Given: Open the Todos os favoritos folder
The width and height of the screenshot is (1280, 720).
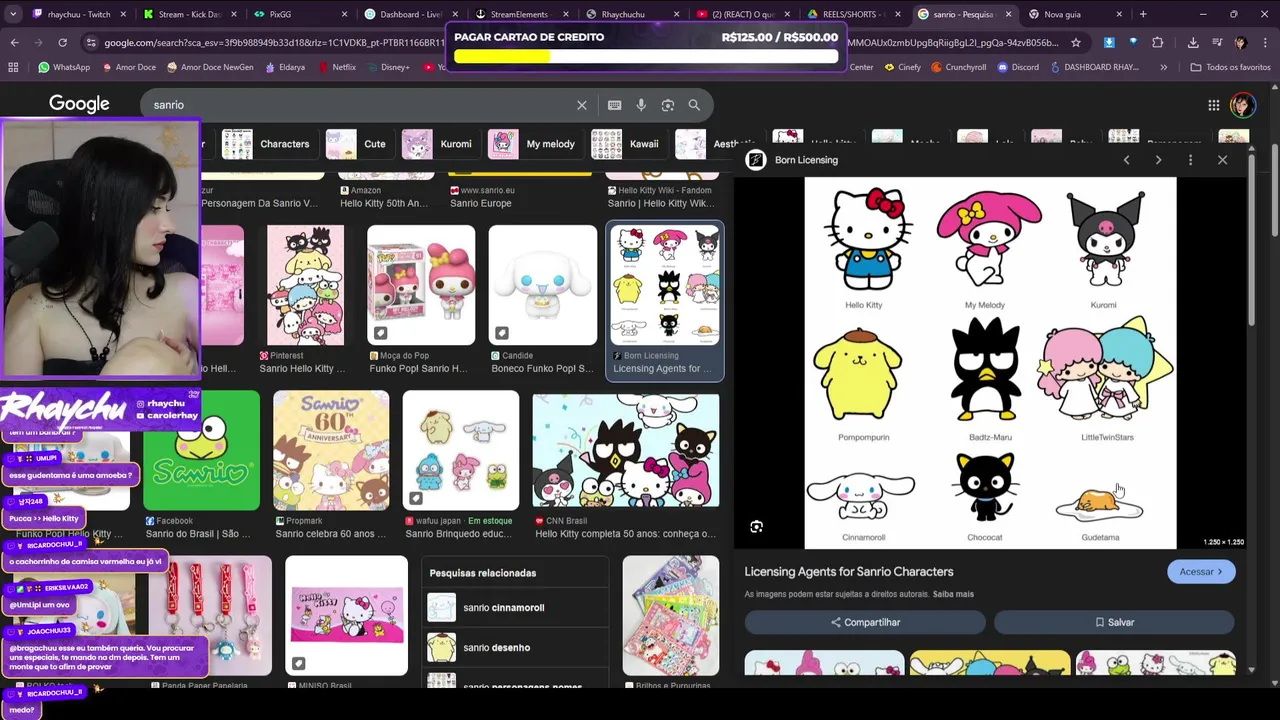Looking at the screenshot, I should point(1231,67).
